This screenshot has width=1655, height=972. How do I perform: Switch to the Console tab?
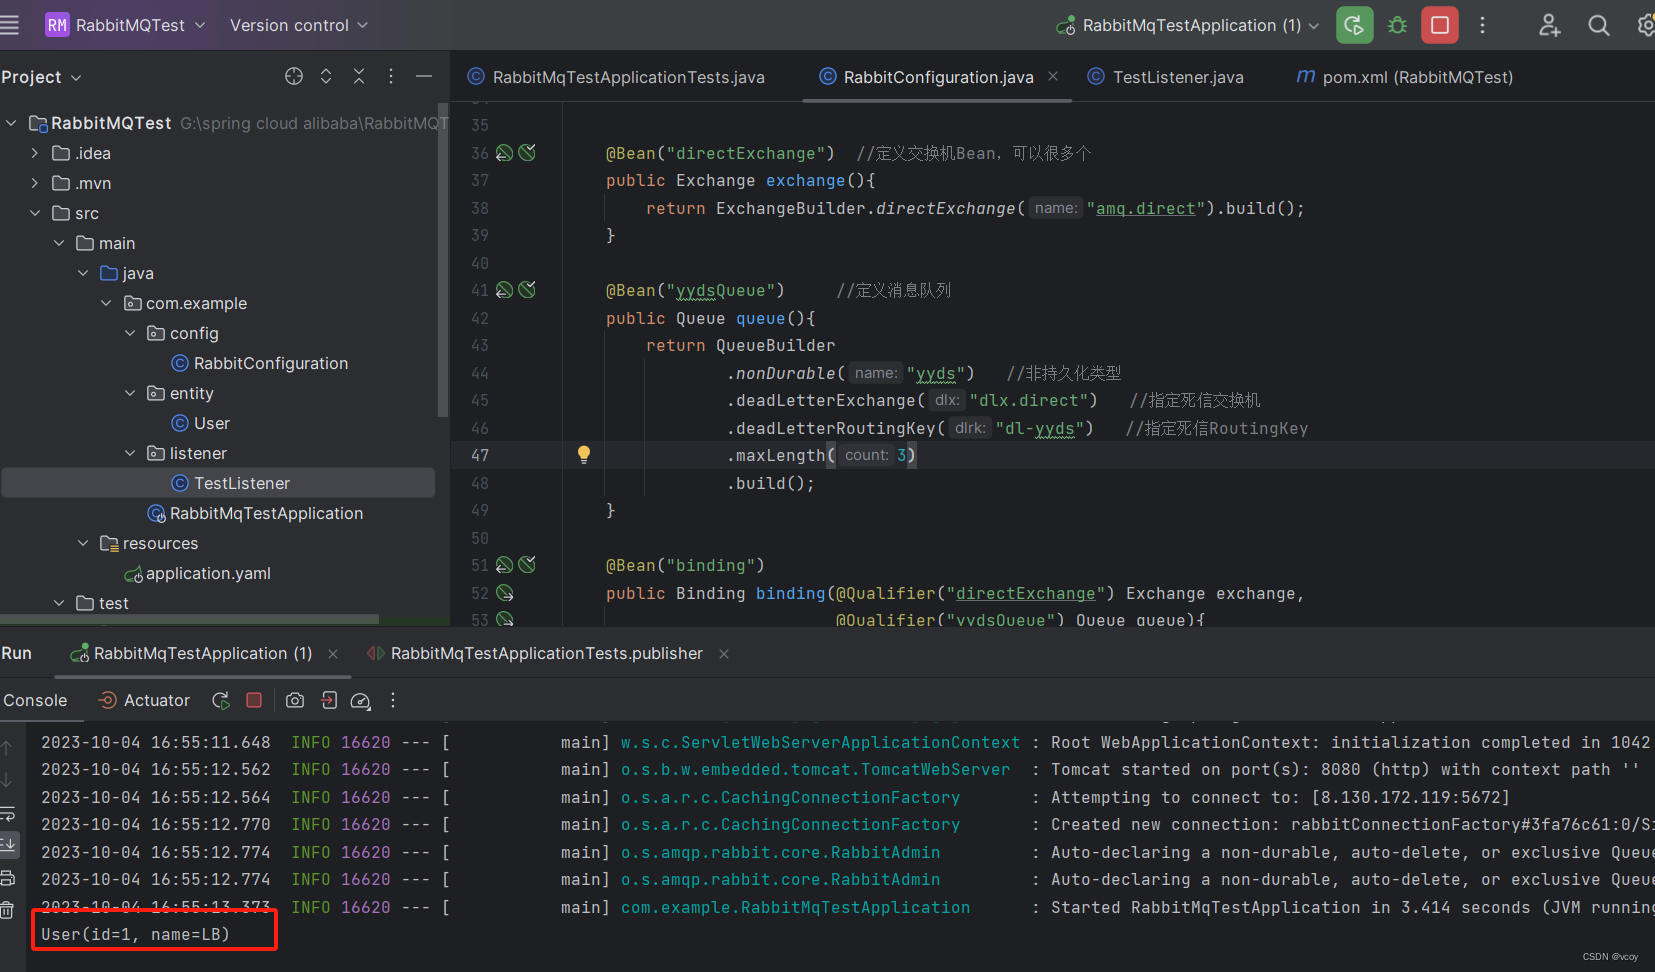(x=35, y=700)
